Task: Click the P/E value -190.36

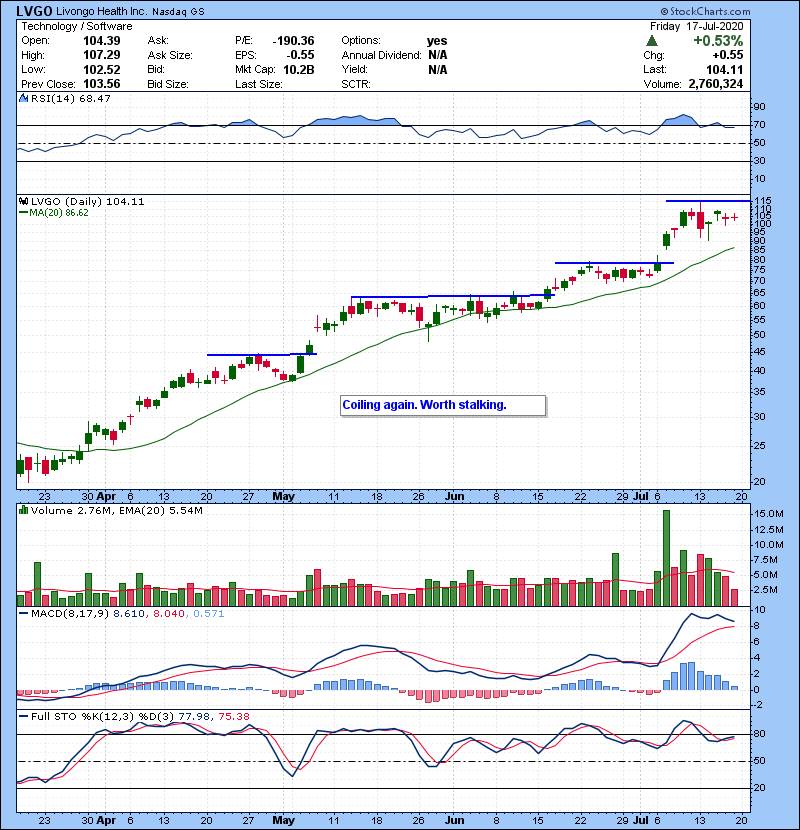Action: 293,41
